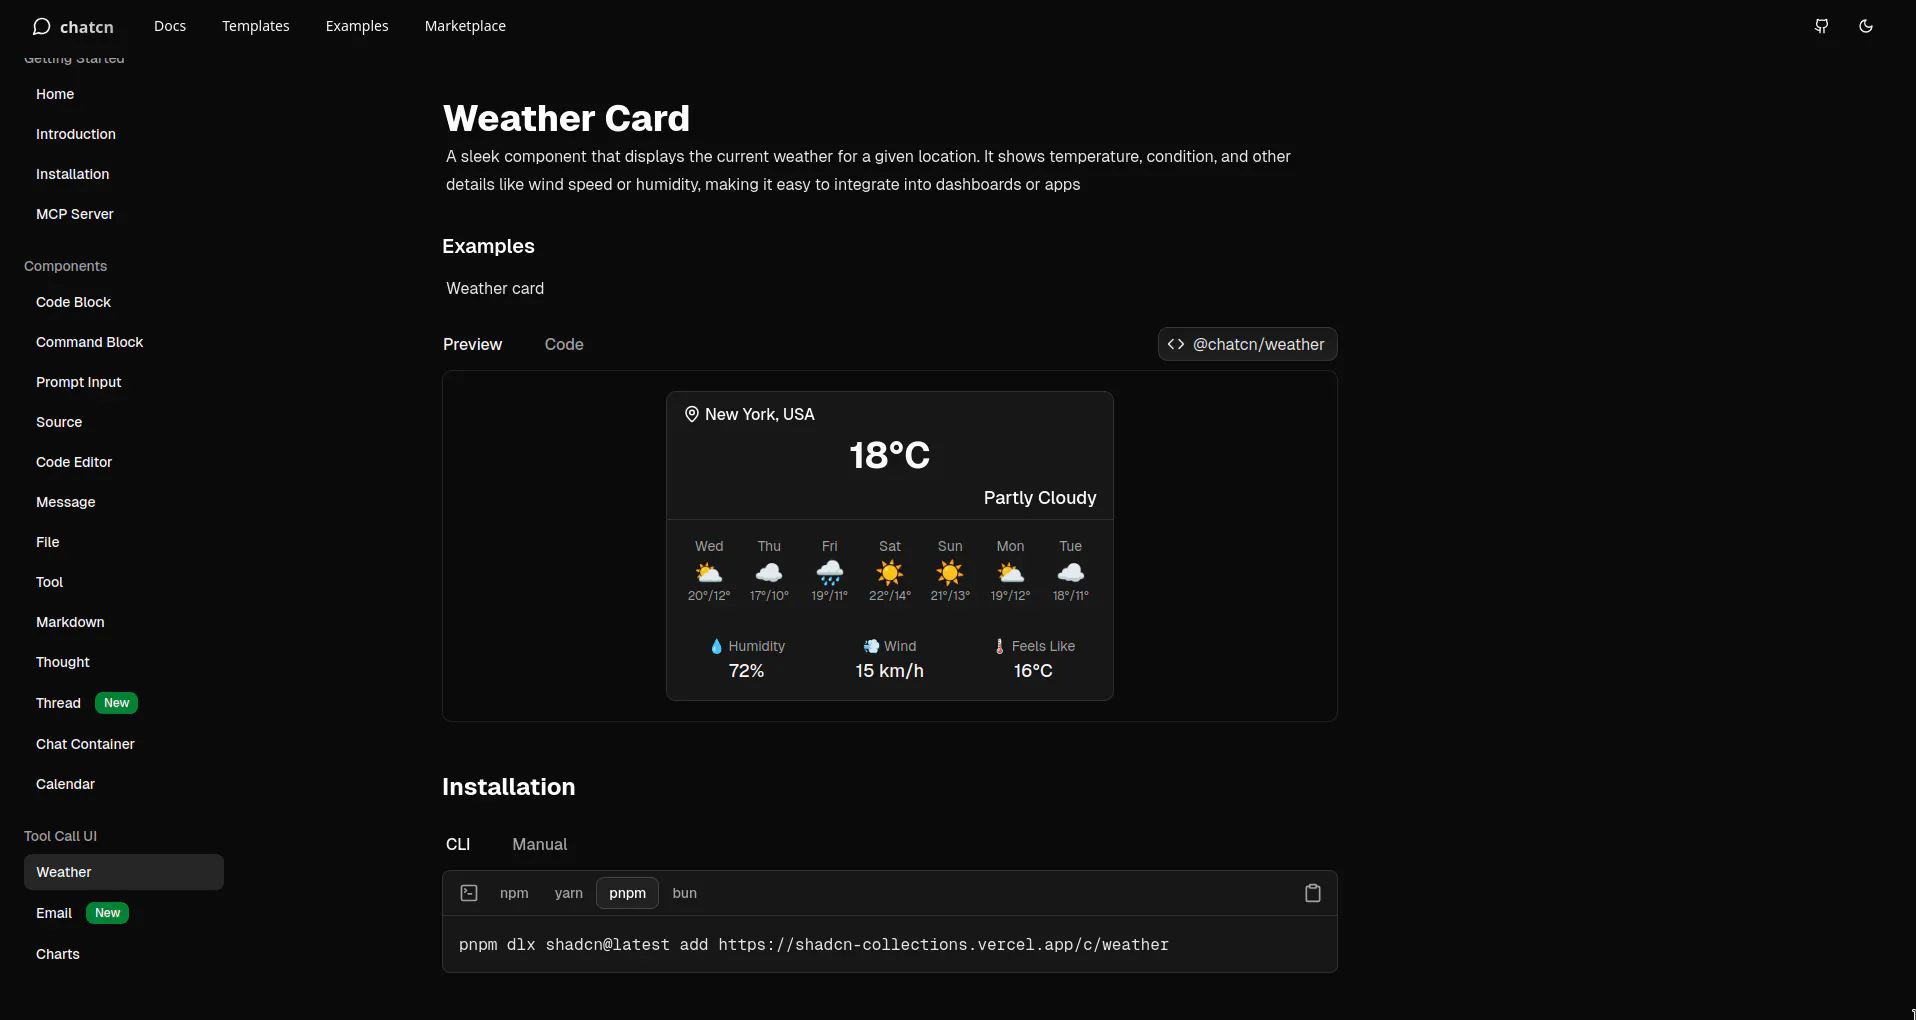Click Thursday cloud forecast icon
Image resolution: width=1916 pixels, height=1020 pixels.
[769, 573]
